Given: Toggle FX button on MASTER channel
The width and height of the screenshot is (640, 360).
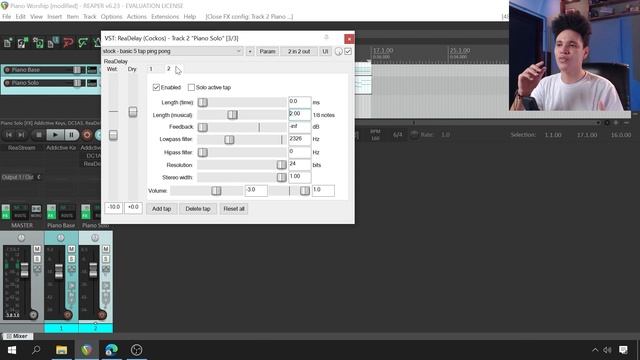Looking at the screenshot, I should 6,212.
